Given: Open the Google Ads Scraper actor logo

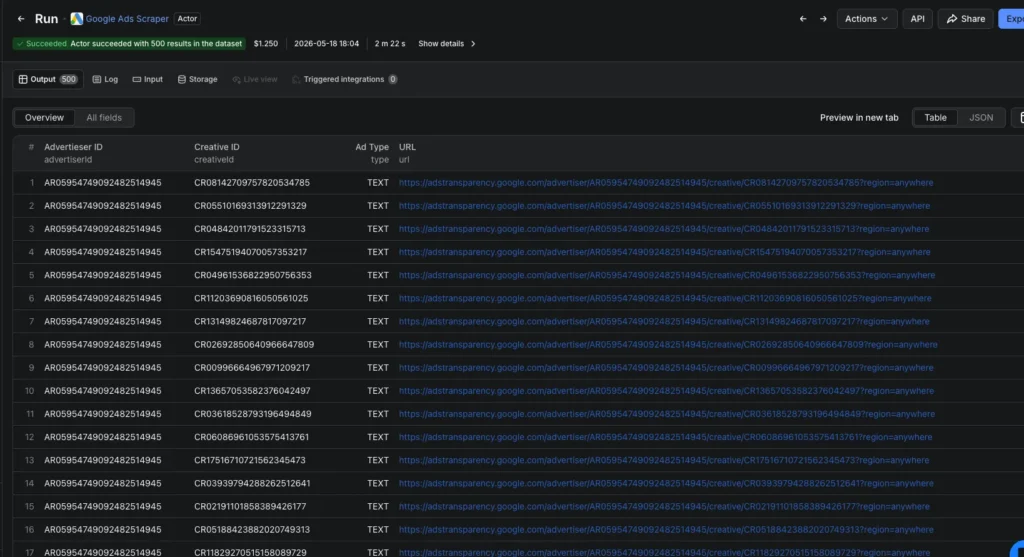Looking at the screenshot, I should [x=76, y=19].
